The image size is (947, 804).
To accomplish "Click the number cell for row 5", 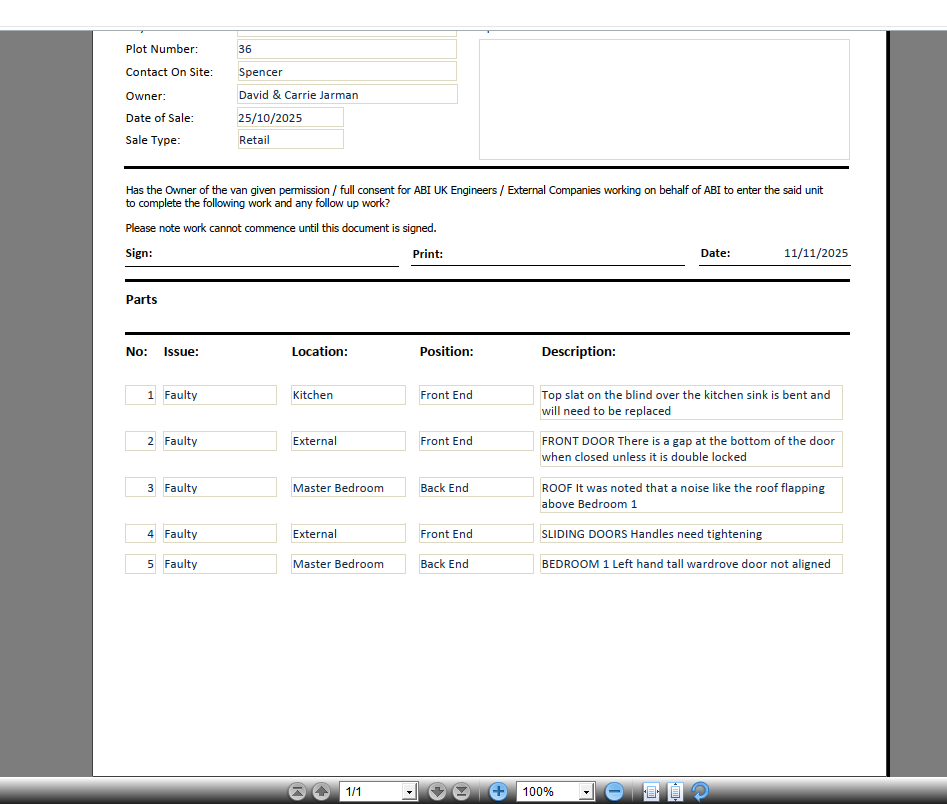I will point(141,564).
